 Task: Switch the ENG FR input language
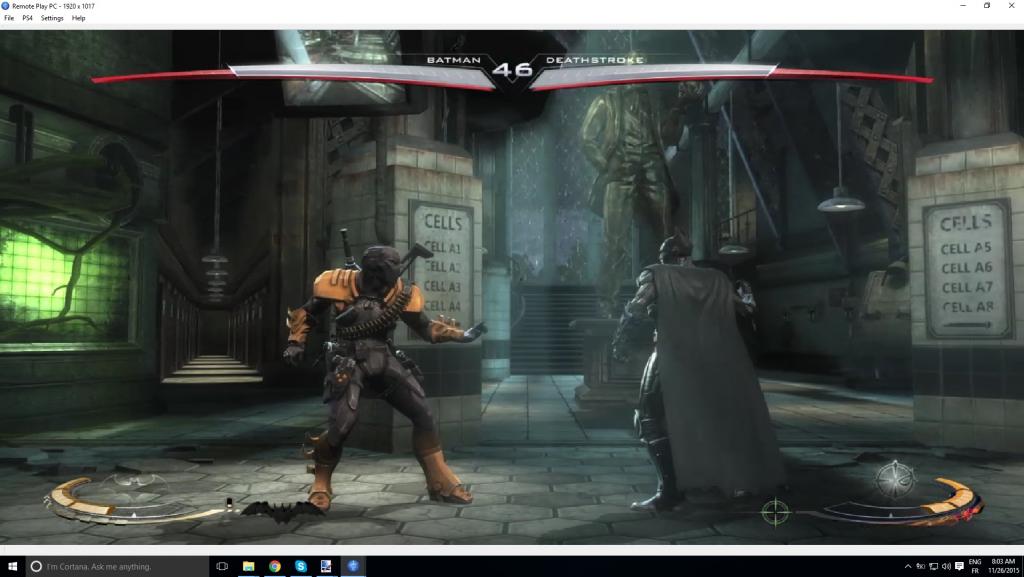(975, 566)
